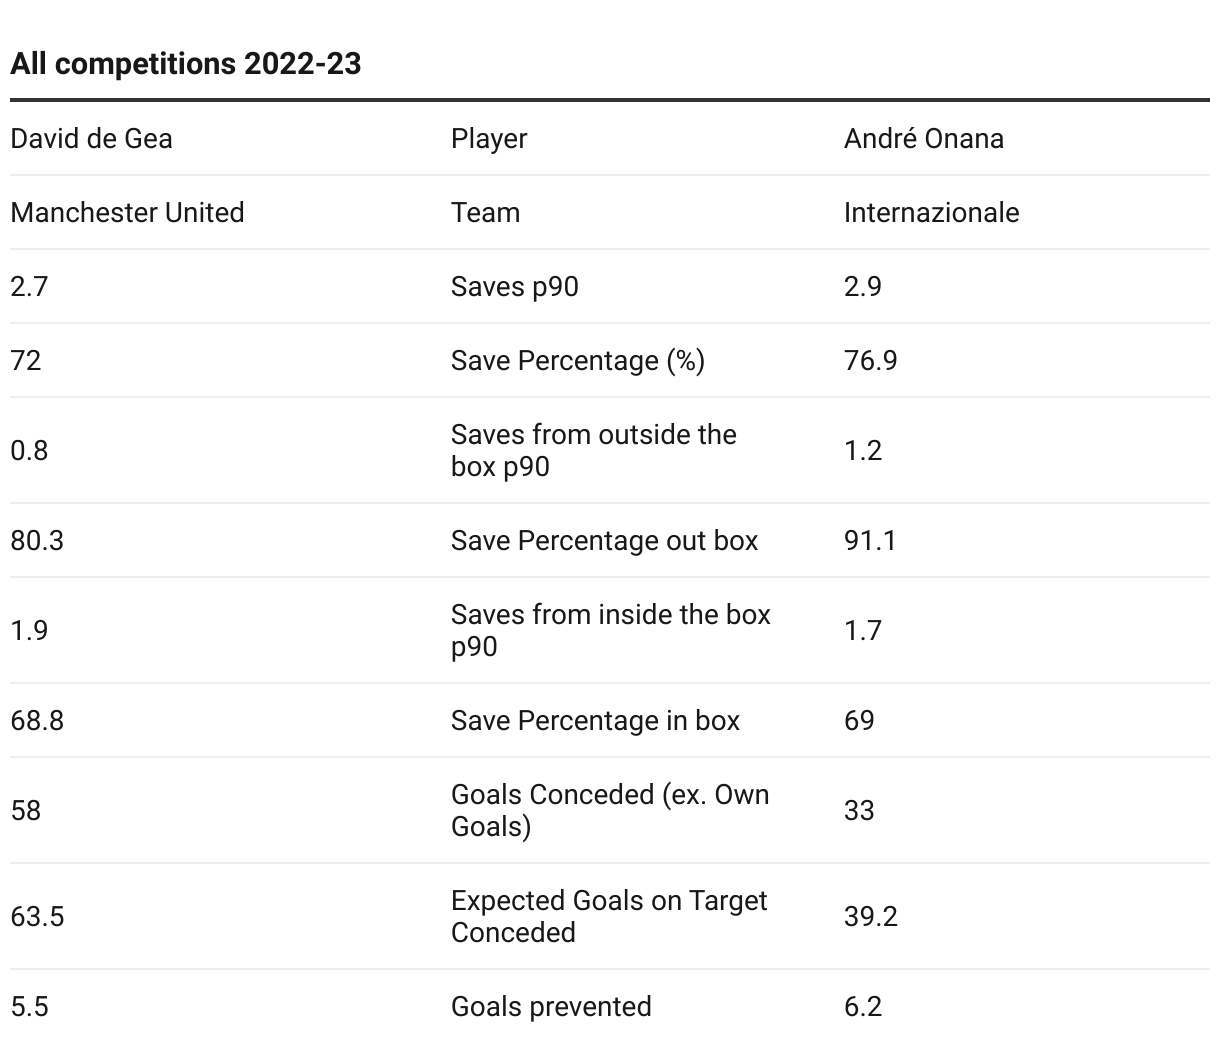Image resolution: width=1220 pixels, height=1052 pixels.
Task: Select the 'Goals prevented' row label
Action: tap(551, 1007)
